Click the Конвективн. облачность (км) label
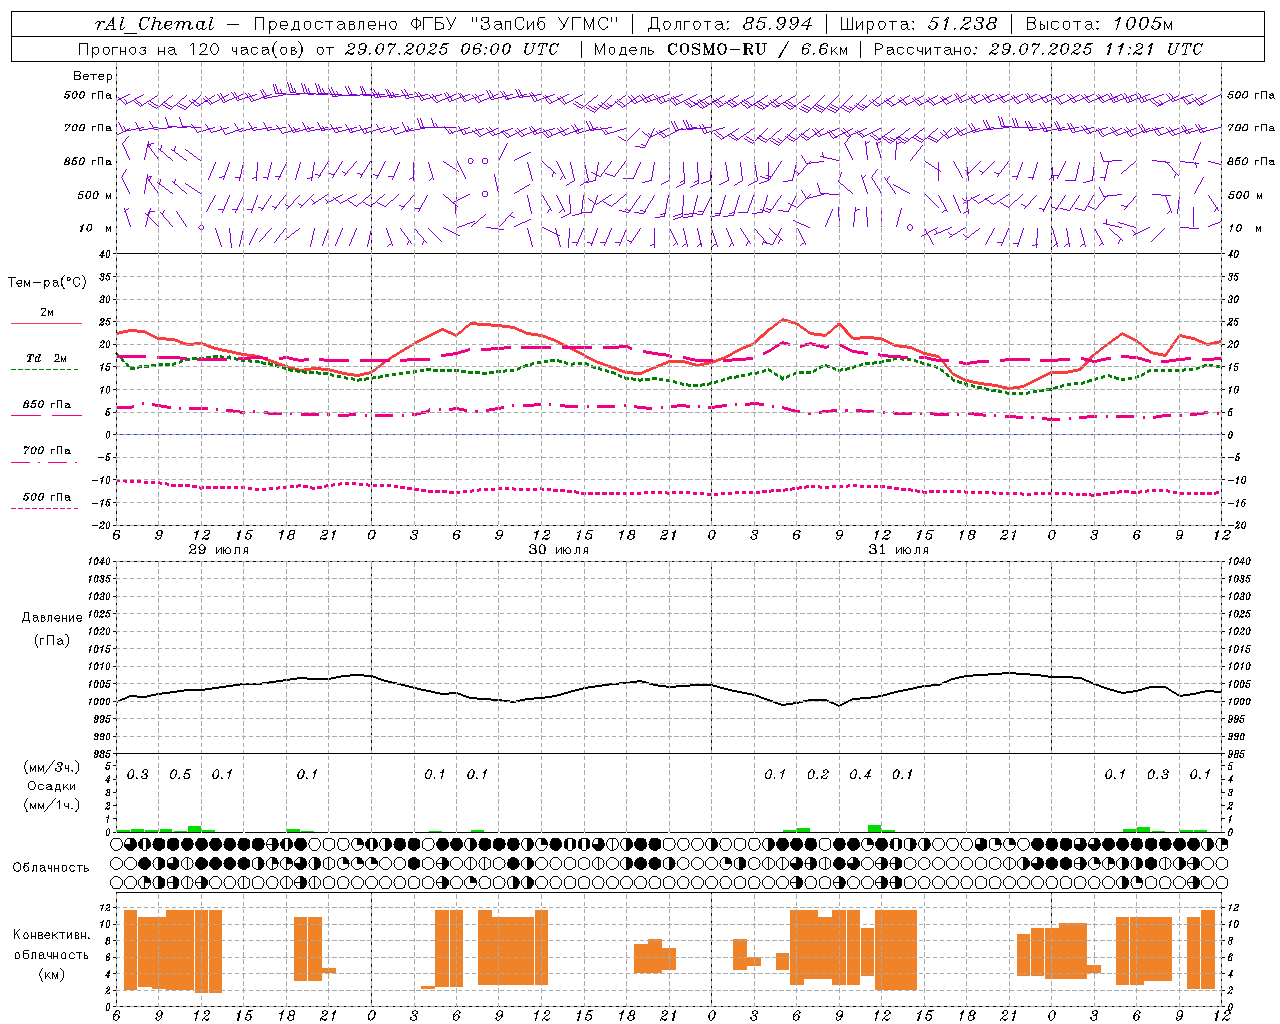Viewport: 1280px width, 1024px height. coord(51,955)
